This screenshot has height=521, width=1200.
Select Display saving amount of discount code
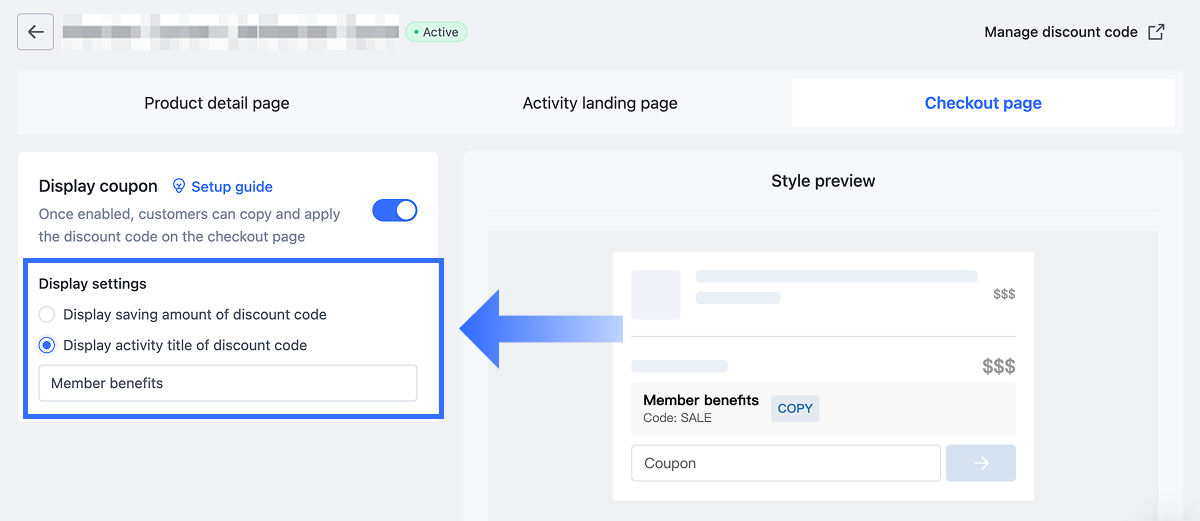(47, 314)
